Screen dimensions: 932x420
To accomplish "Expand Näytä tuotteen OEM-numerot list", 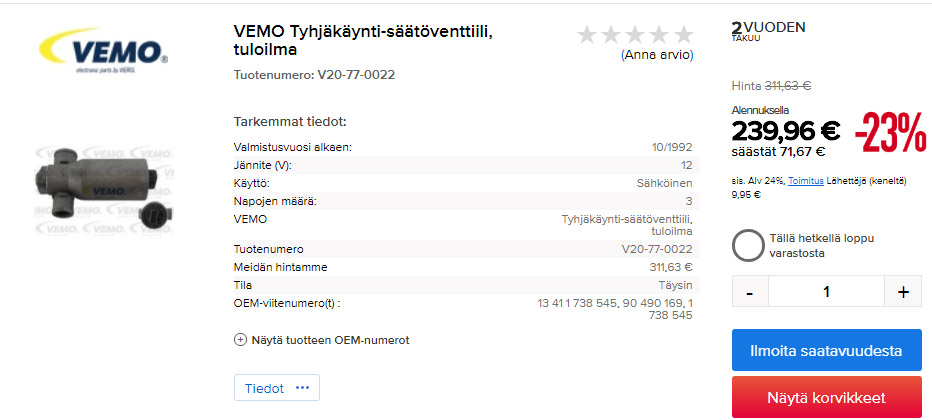I will tap(330, 340).
